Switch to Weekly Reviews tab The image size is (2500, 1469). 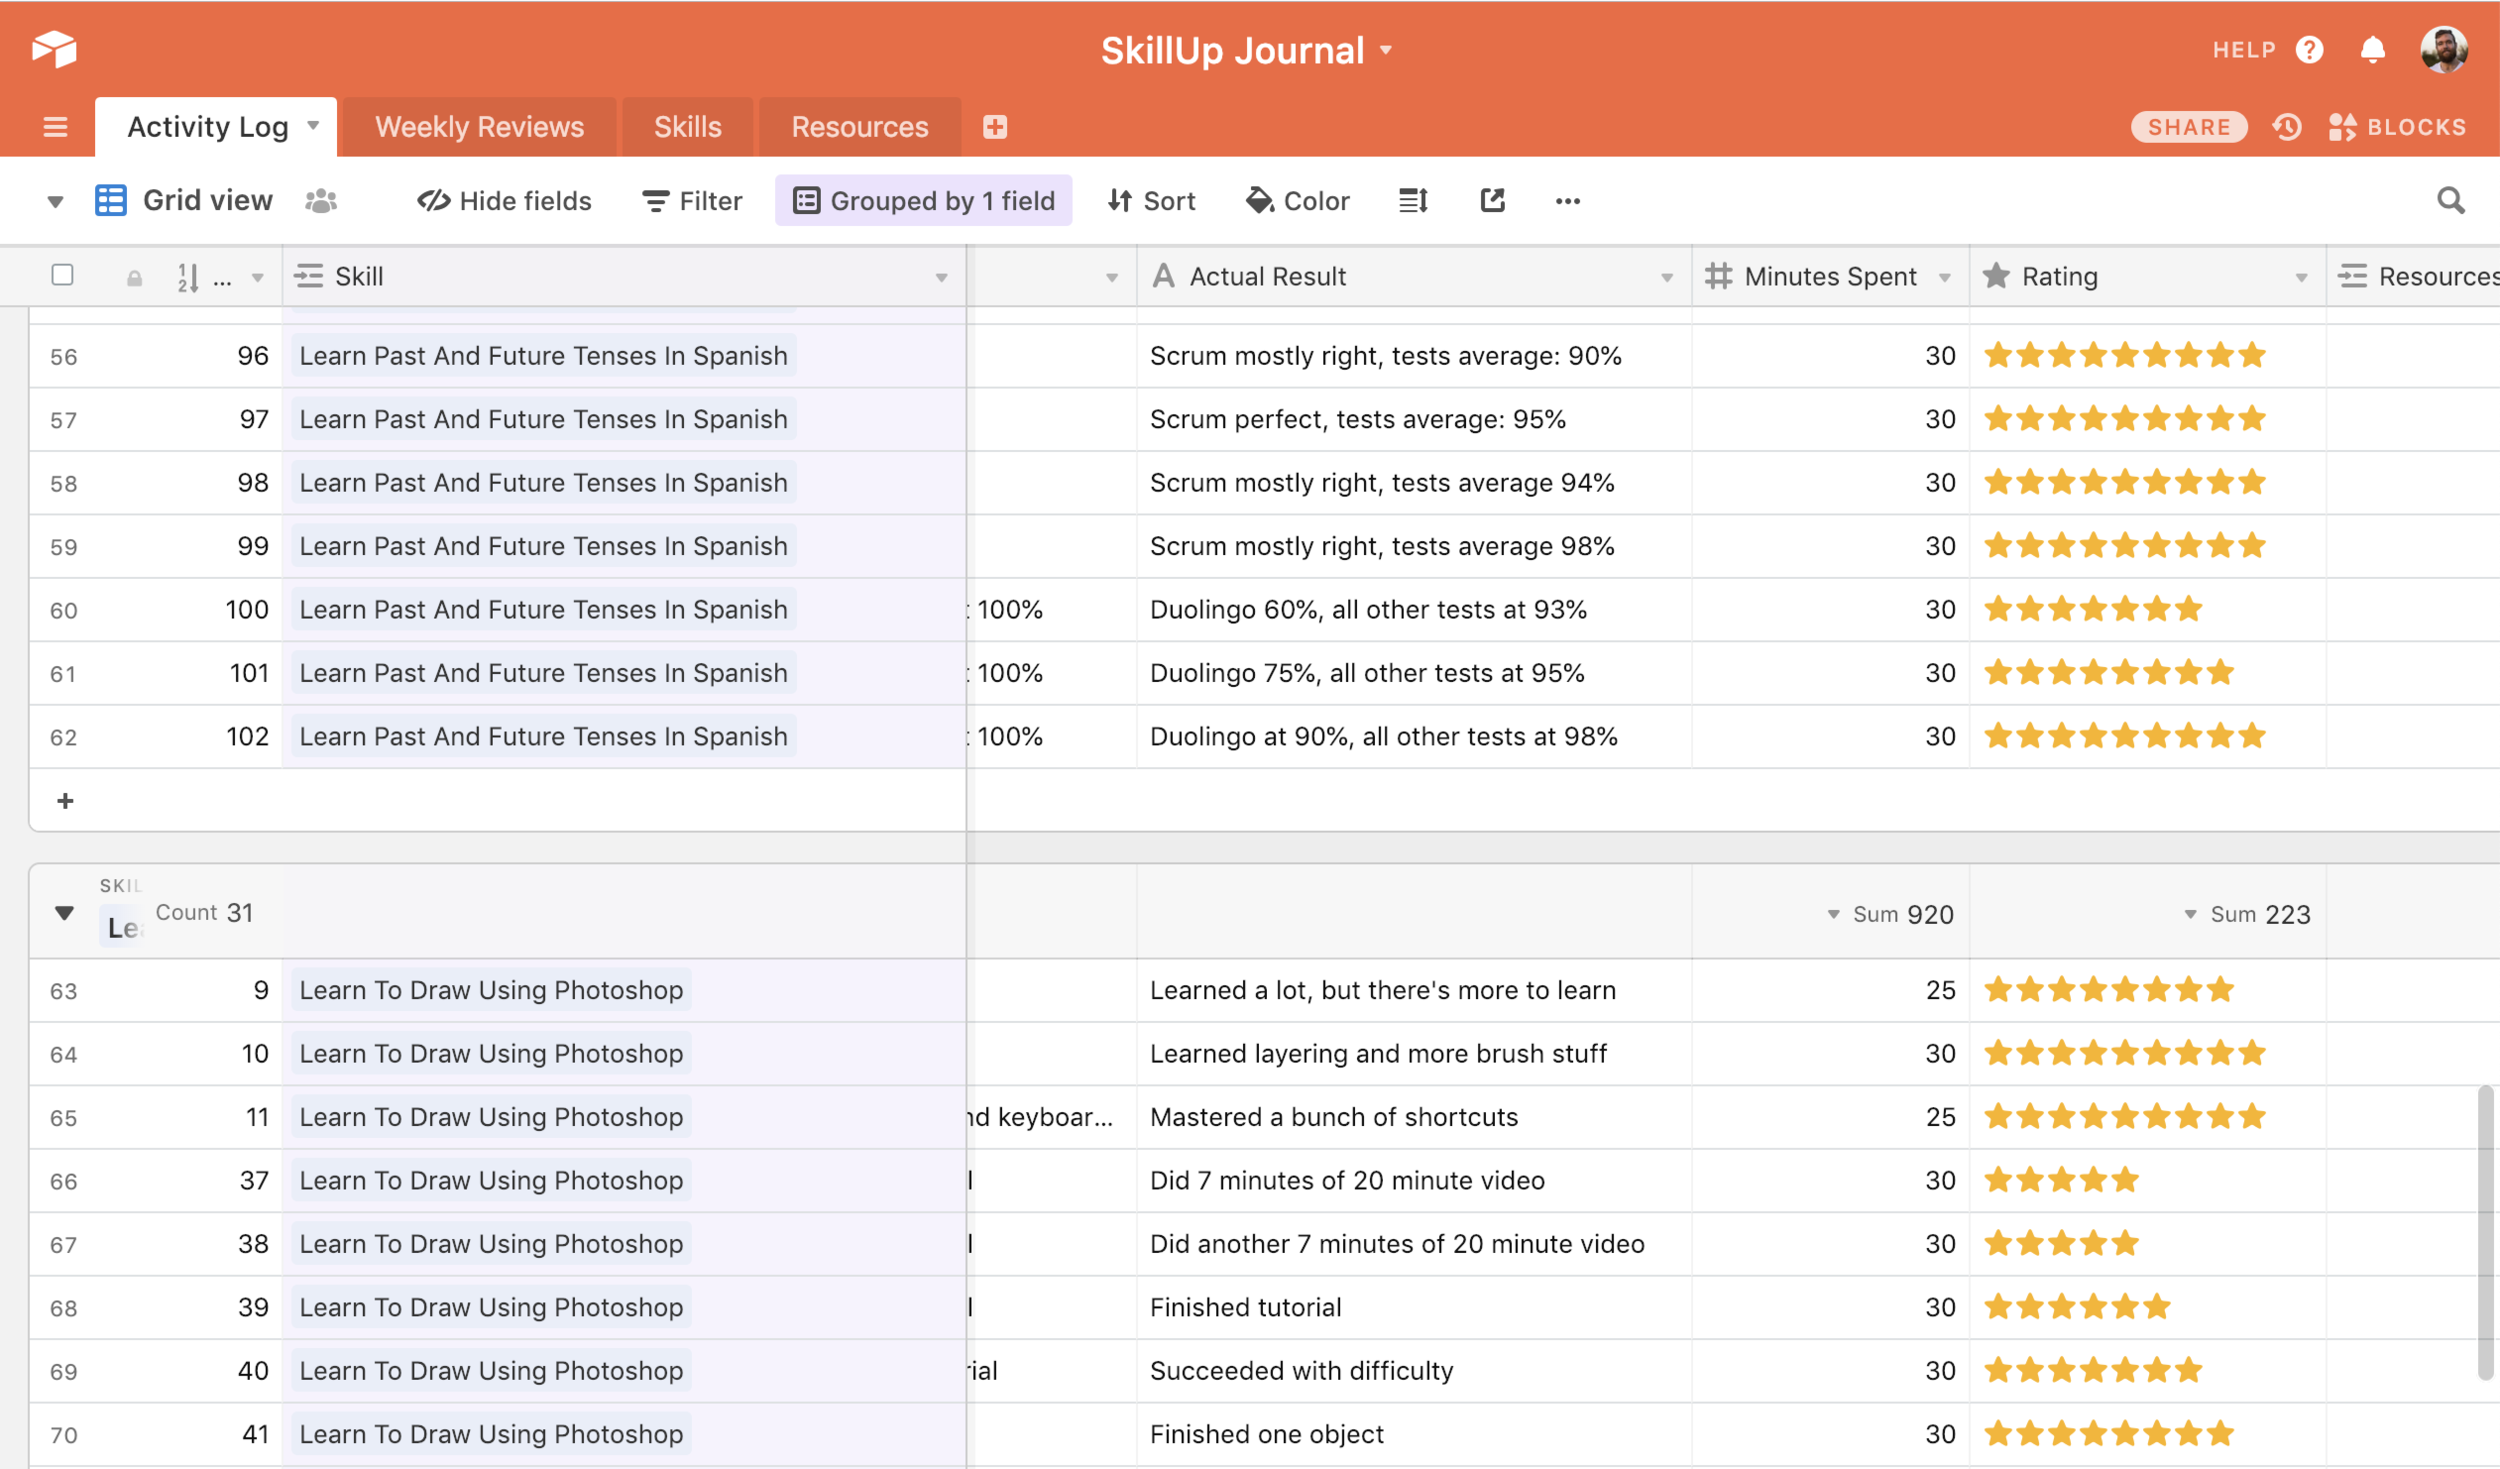[479, 127]
